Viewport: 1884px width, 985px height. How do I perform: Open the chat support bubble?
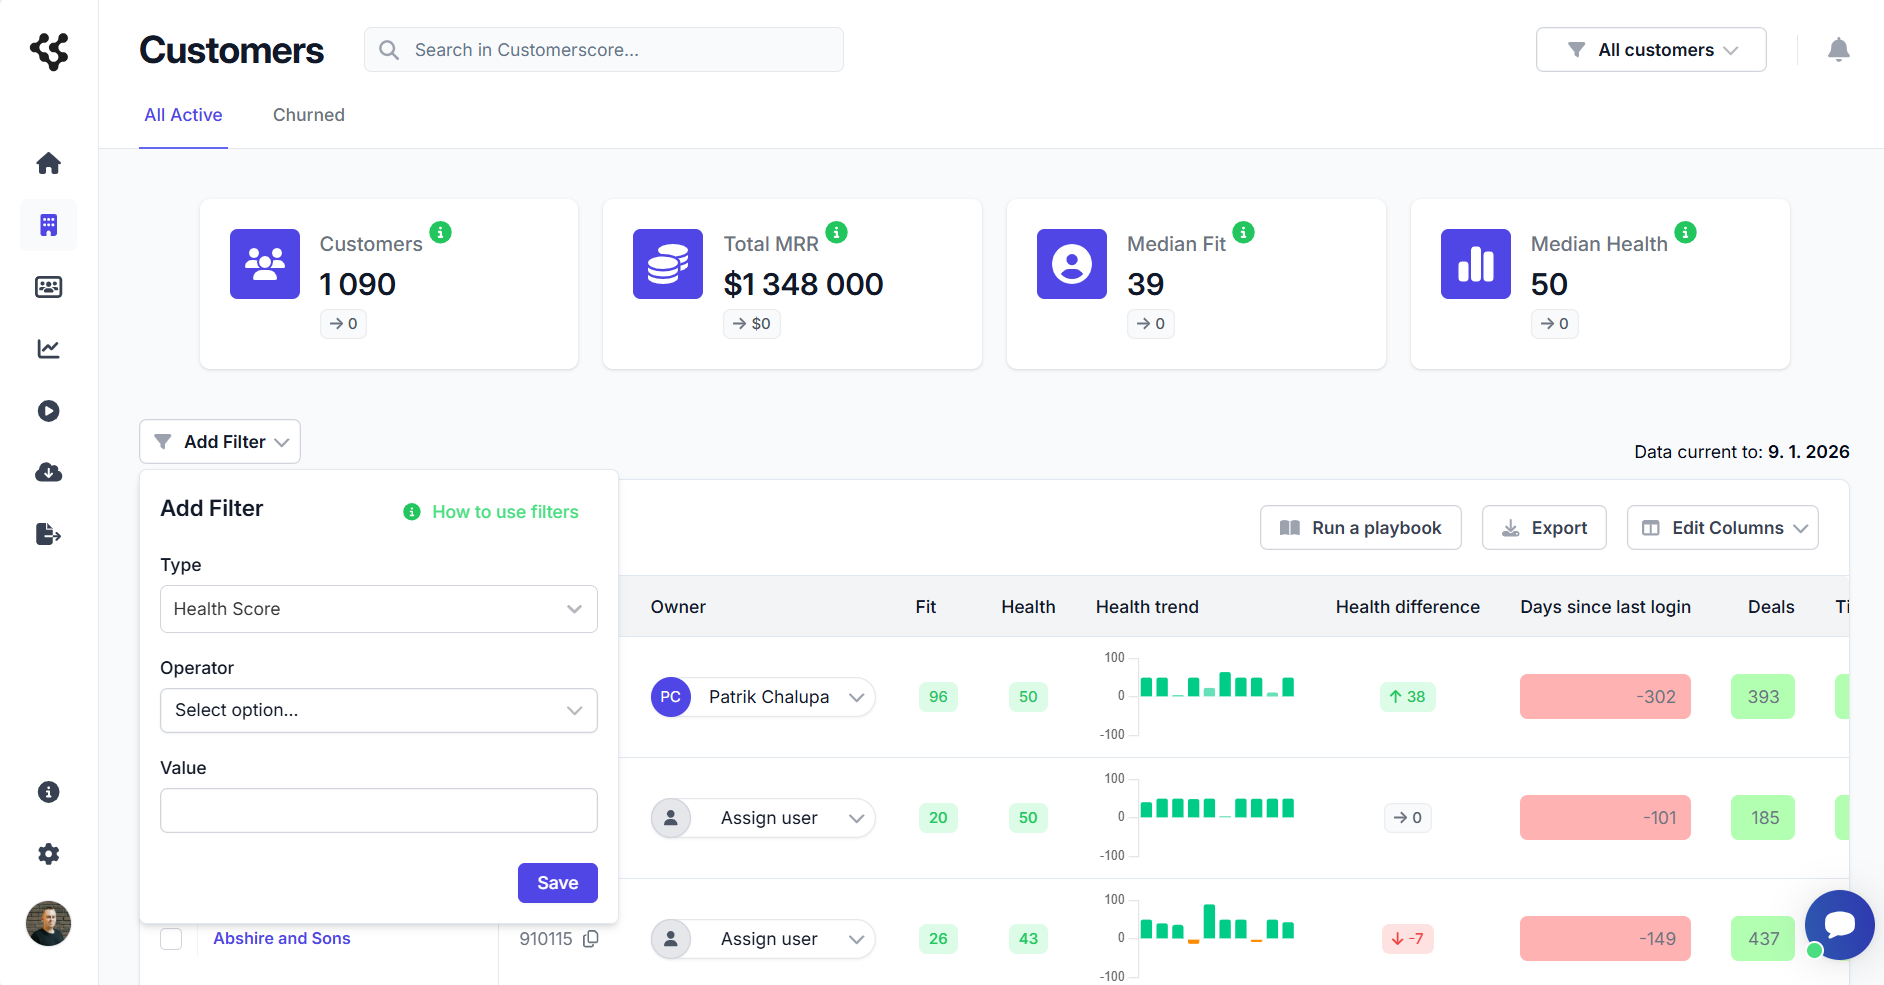(1839, 924)
